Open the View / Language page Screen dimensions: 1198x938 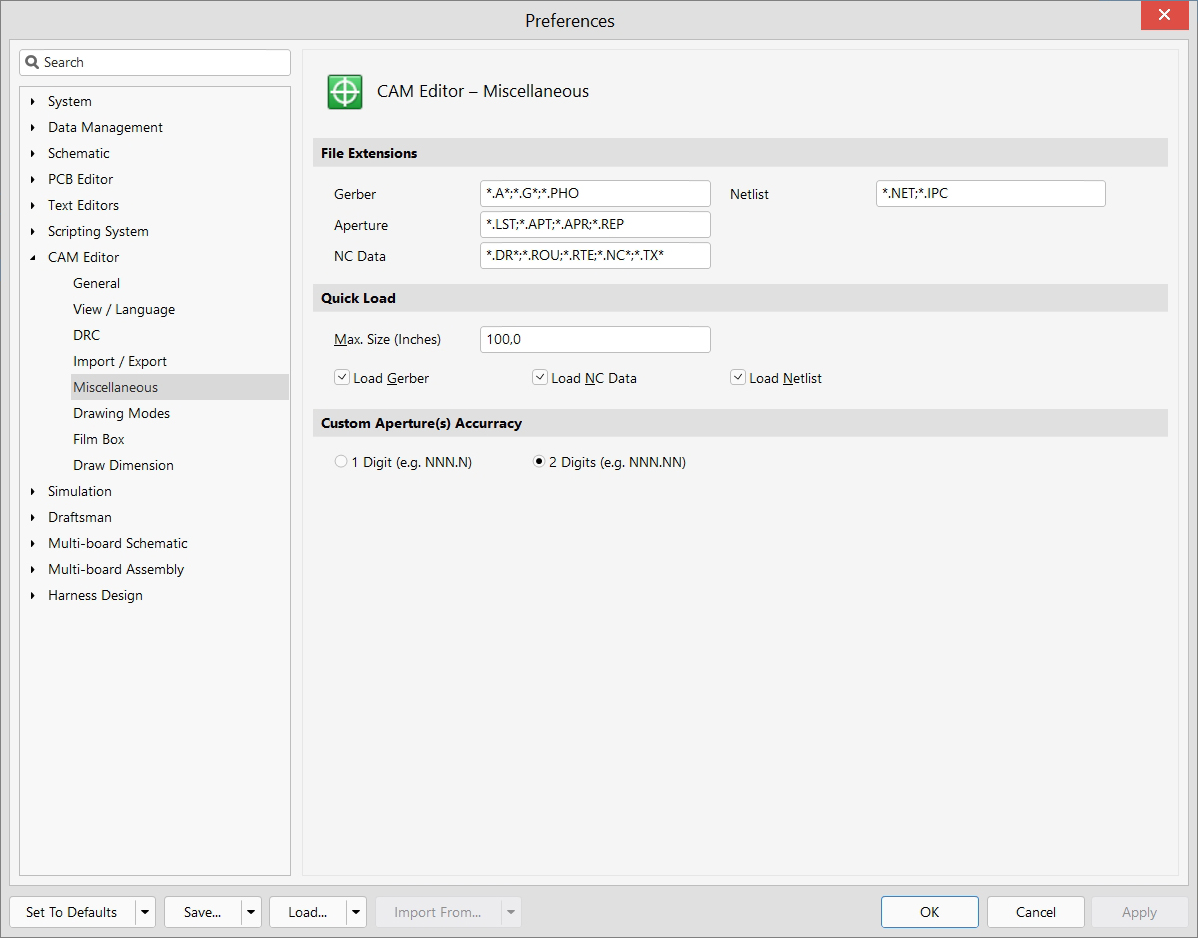[124, 309]
